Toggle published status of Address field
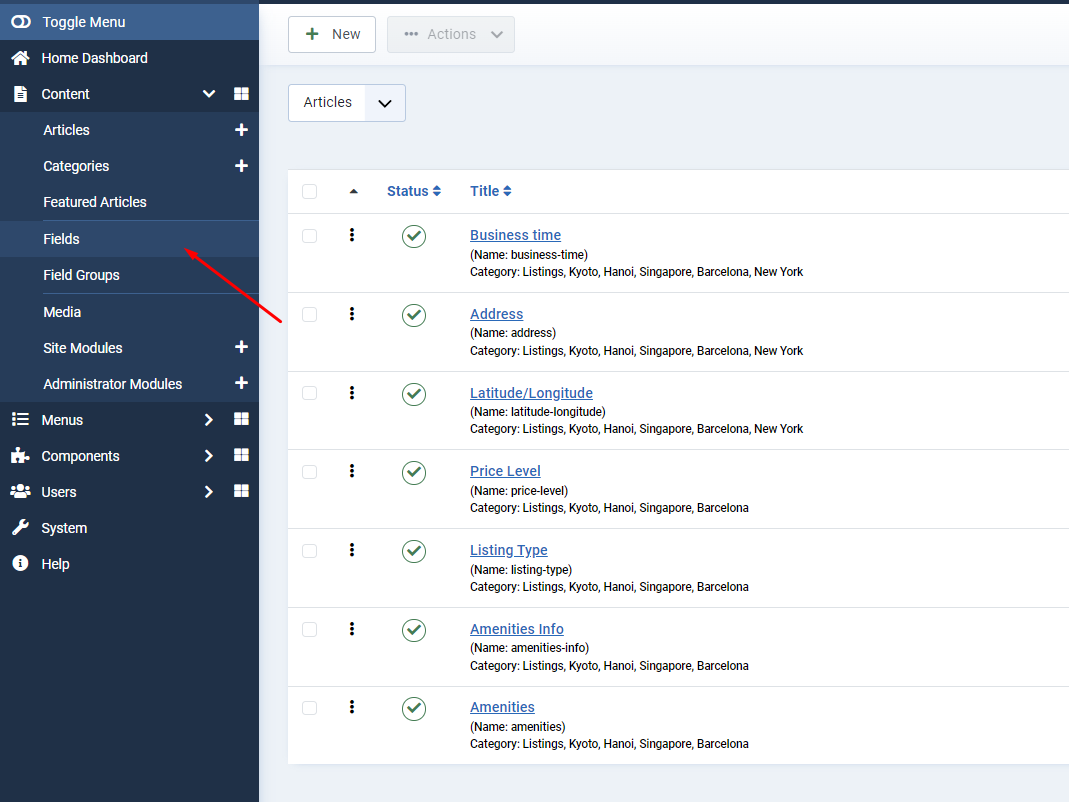 point(414,315)
